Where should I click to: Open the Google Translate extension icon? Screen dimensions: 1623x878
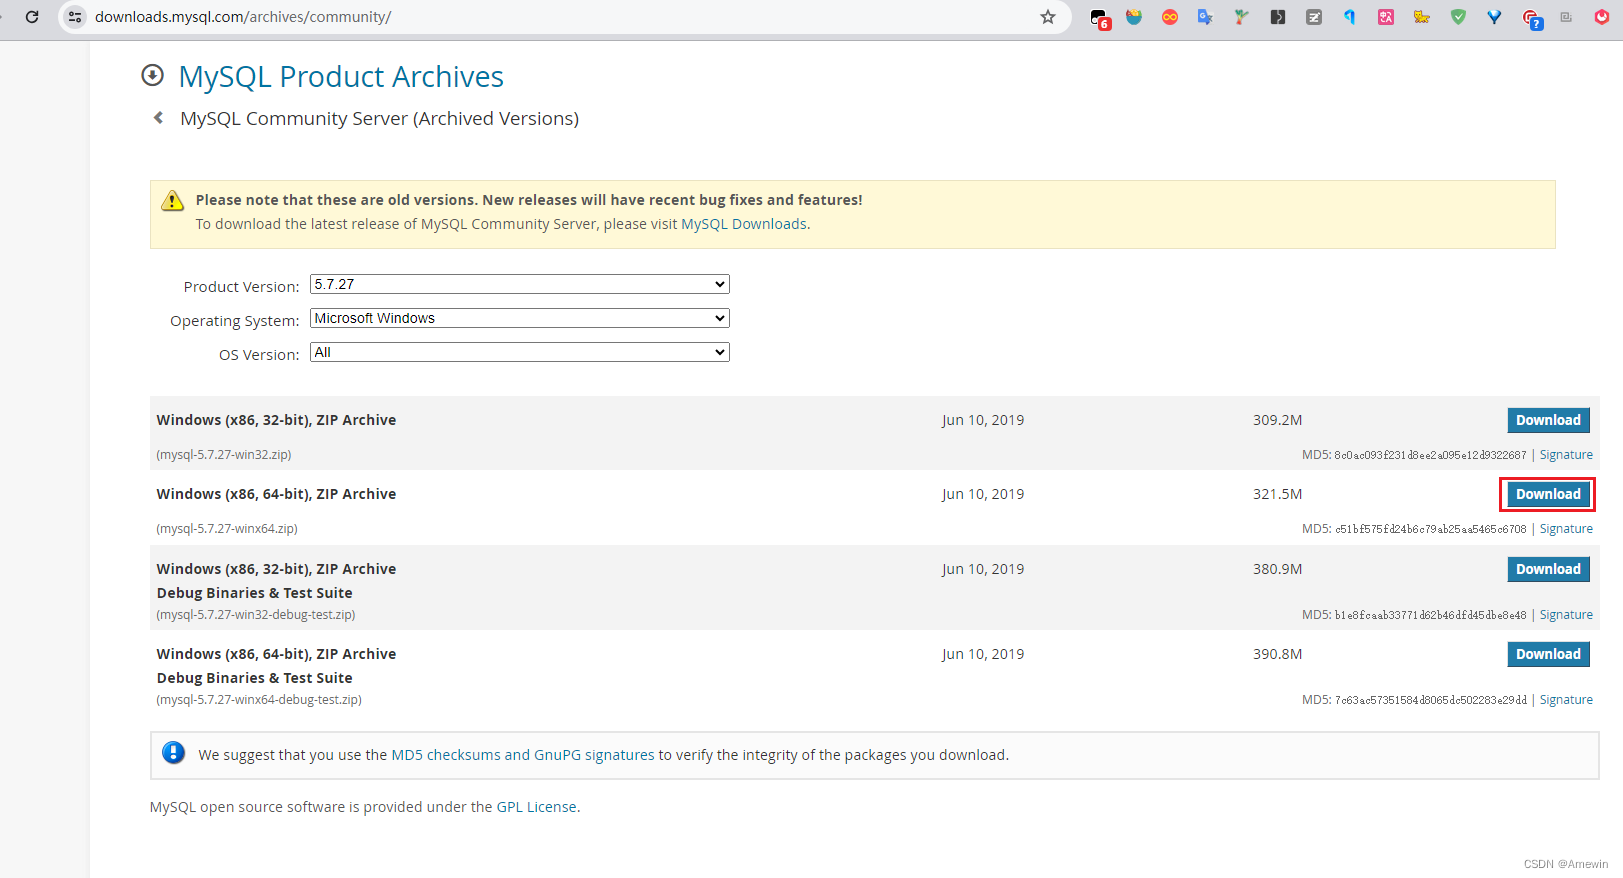tap(1205, 17)
